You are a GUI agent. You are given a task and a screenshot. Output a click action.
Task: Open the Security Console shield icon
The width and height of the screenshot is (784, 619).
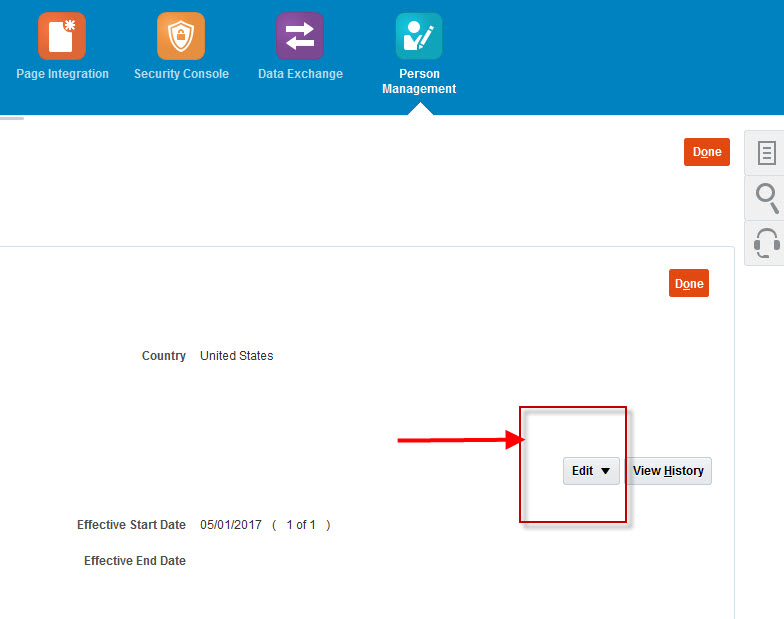[x=181, y=36]
